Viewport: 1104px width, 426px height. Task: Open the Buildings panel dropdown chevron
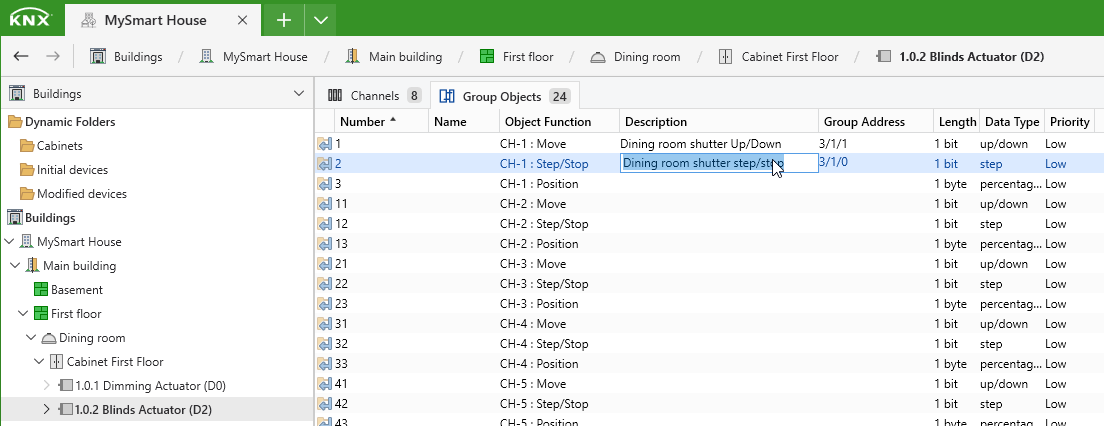pyautogui.click(x=298, y=94)
